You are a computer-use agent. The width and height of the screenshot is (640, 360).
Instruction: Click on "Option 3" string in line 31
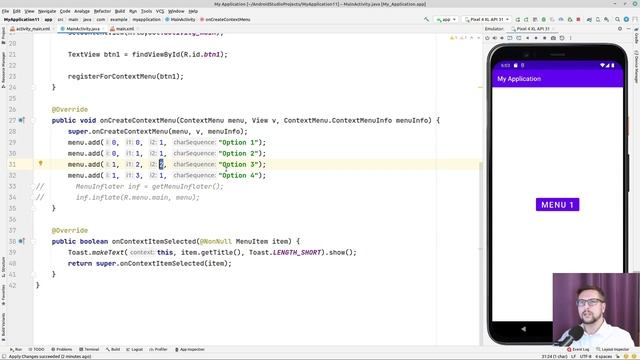(238, 164)
